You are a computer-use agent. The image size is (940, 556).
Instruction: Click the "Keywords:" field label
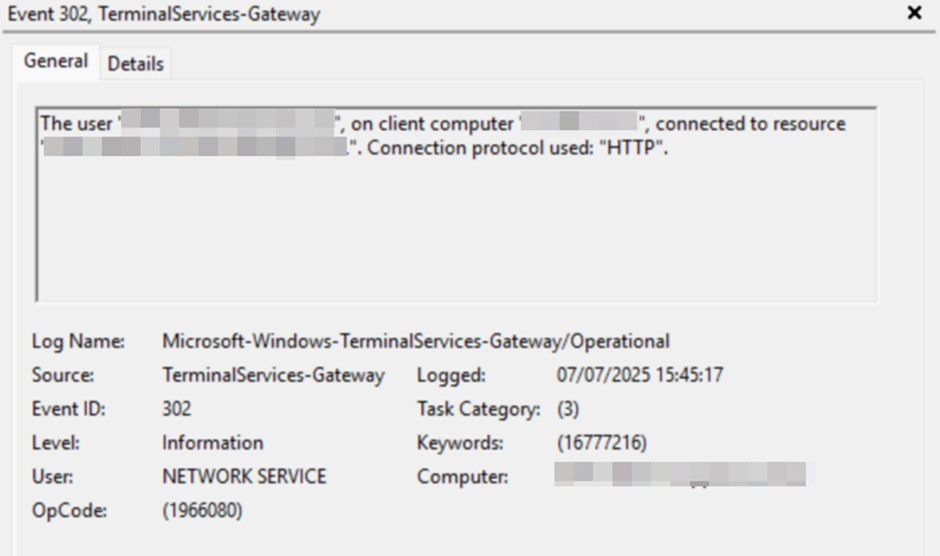tap(460, 442)
